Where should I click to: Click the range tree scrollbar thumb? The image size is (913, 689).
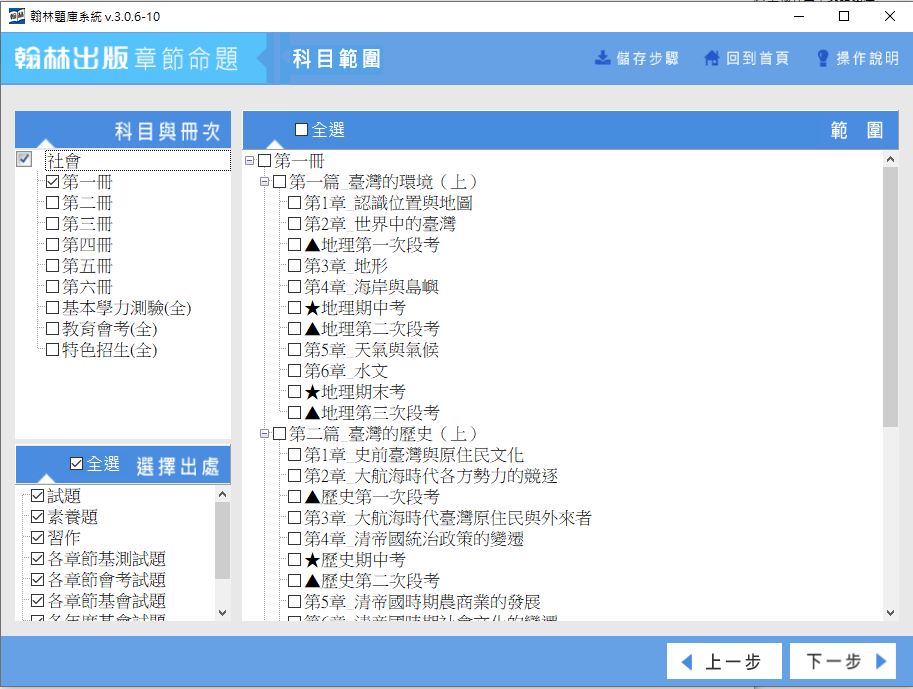tap(890, 297)
